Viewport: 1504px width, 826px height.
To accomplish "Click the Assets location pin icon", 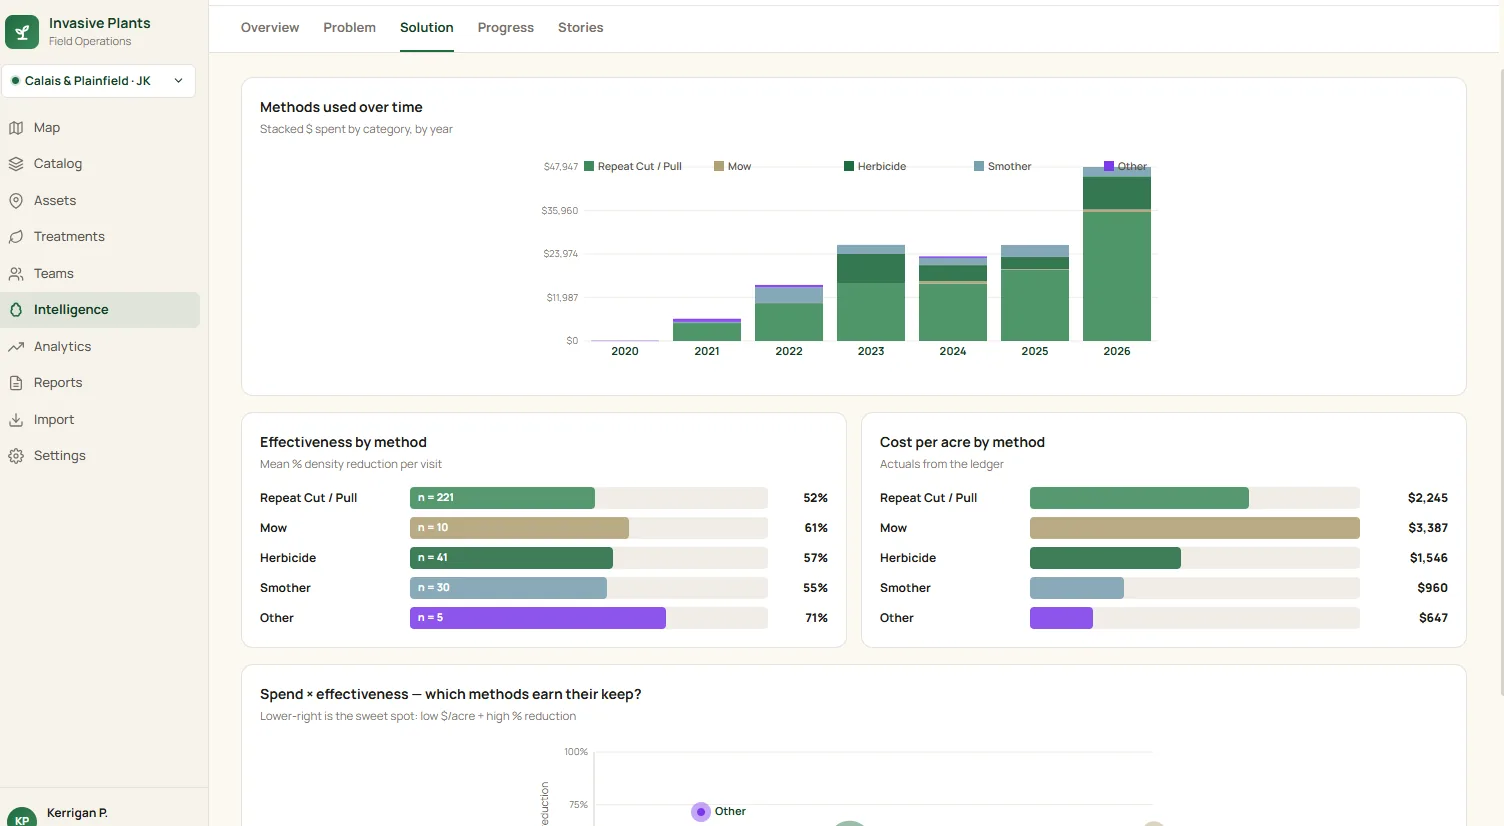I will pos(16,201).
